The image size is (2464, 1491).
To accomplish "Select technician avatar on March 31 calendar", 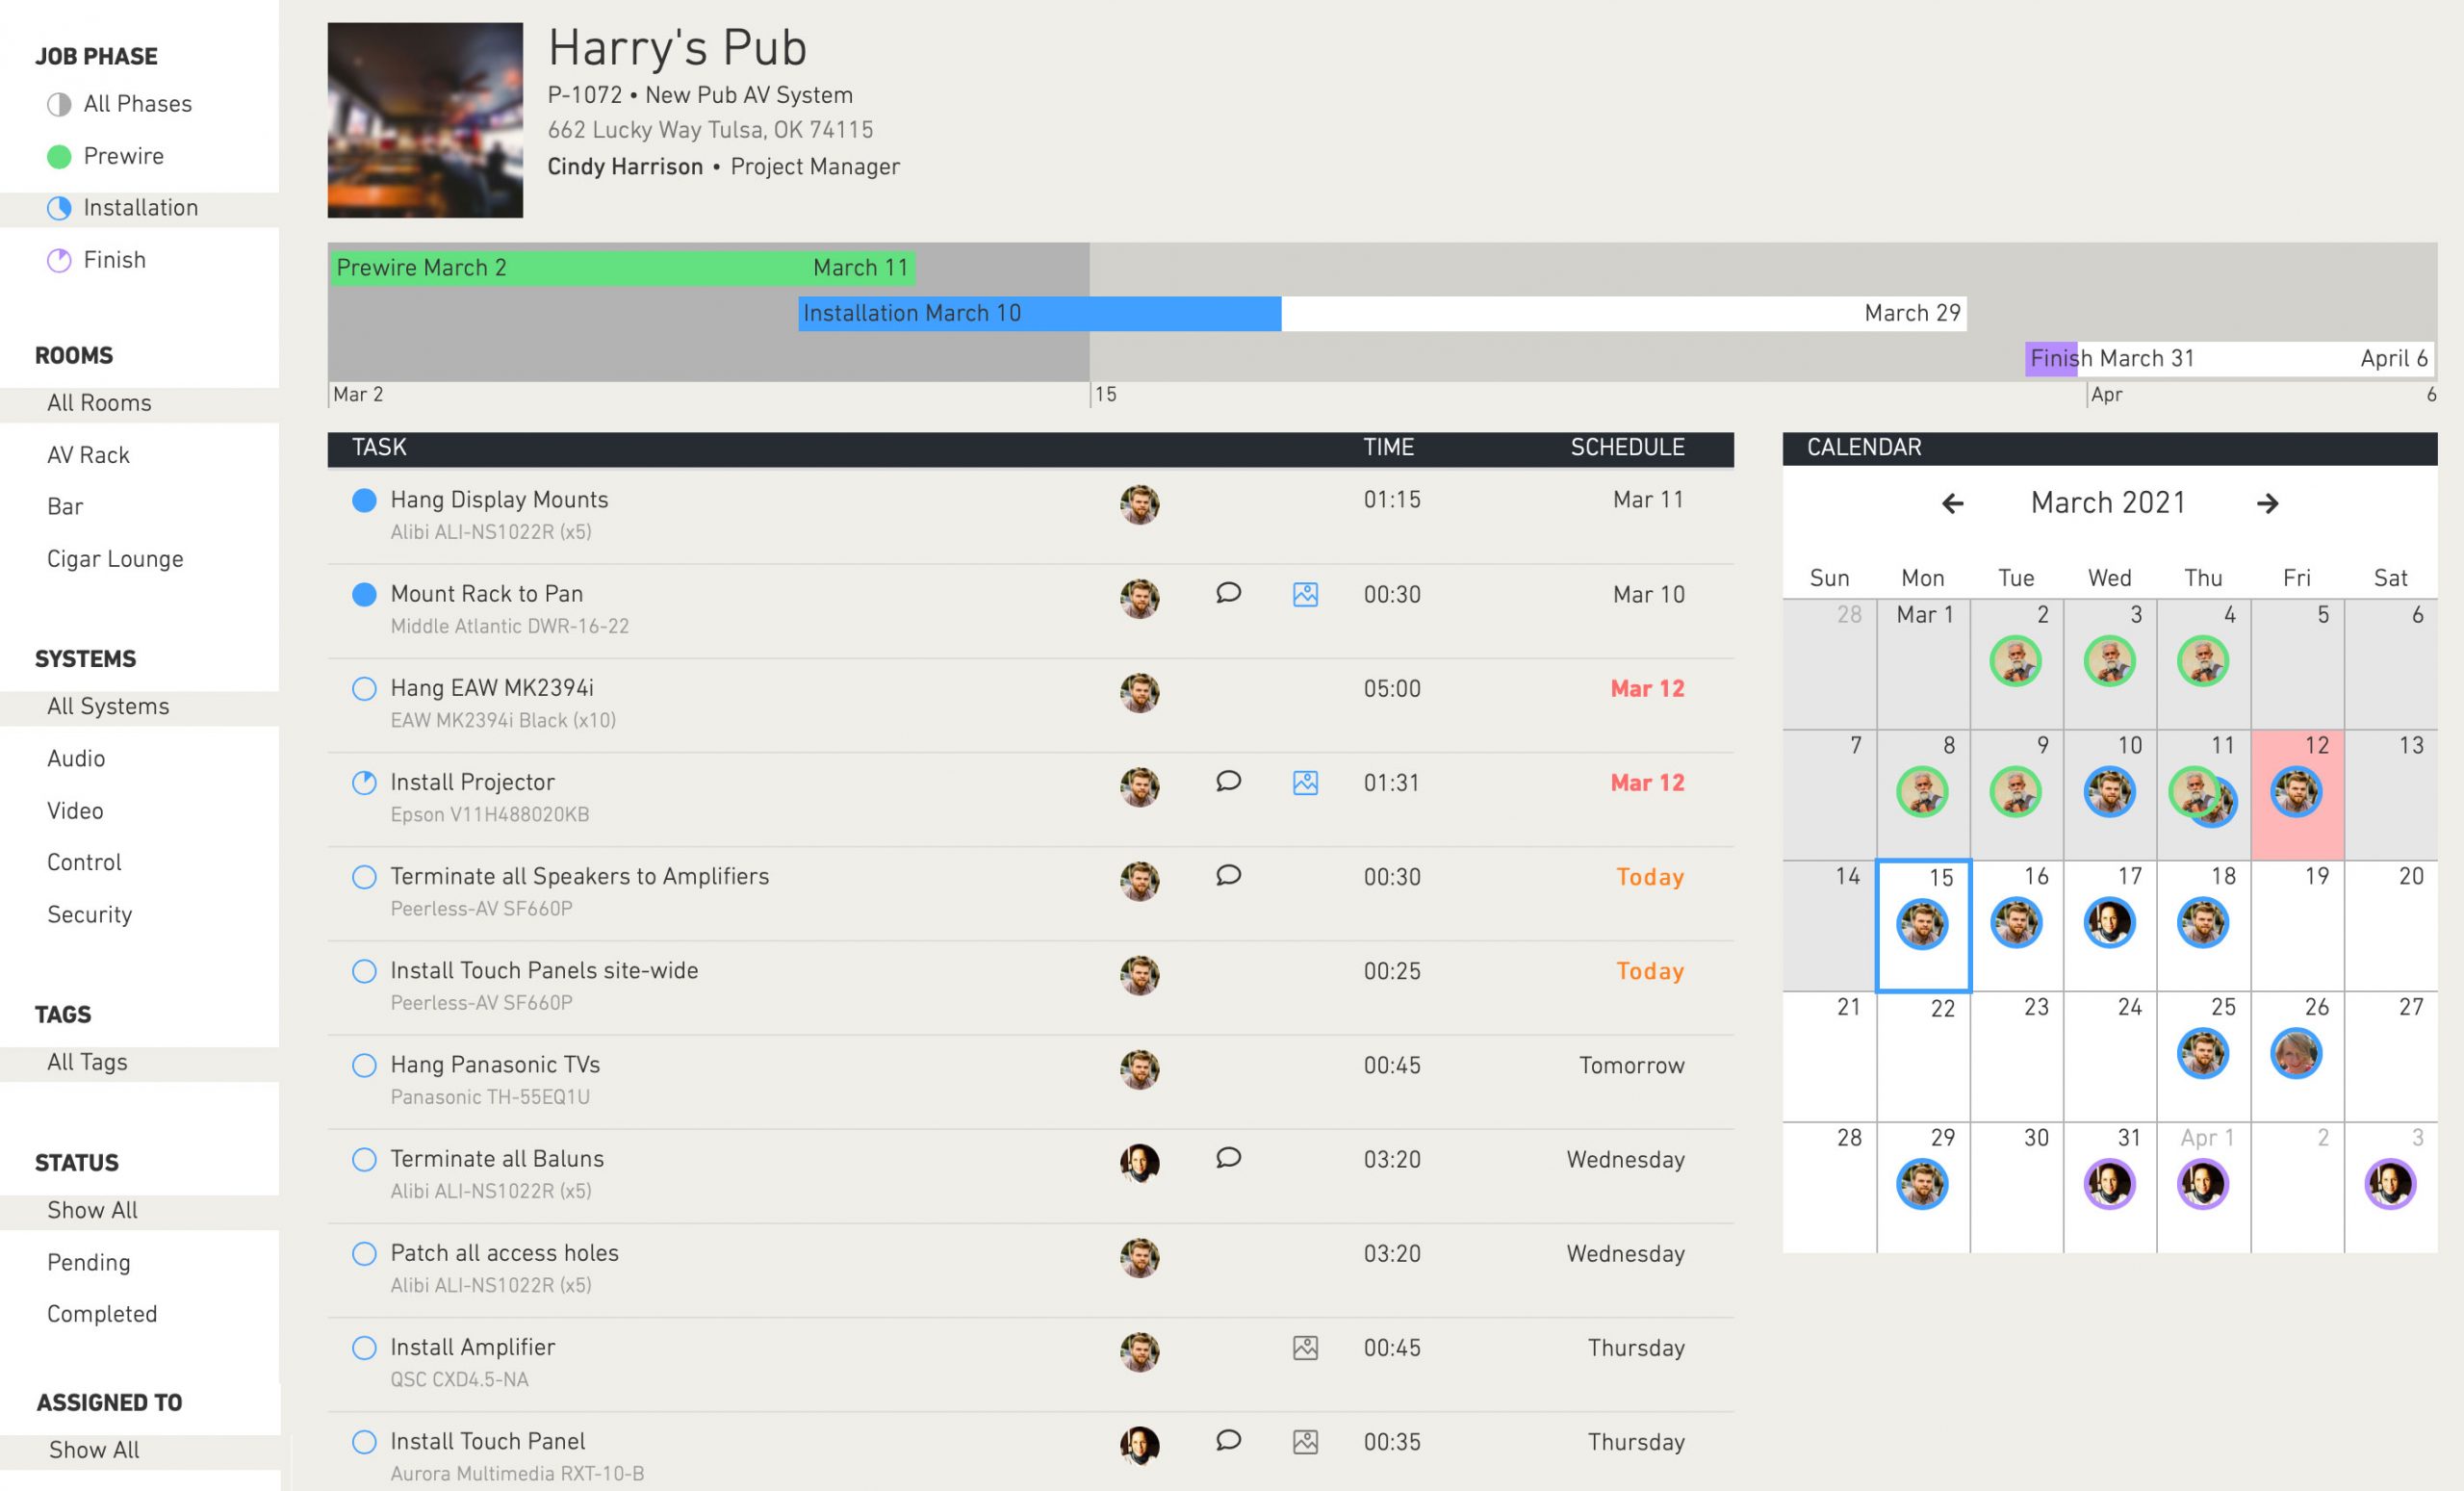I will [2109, 1184].
